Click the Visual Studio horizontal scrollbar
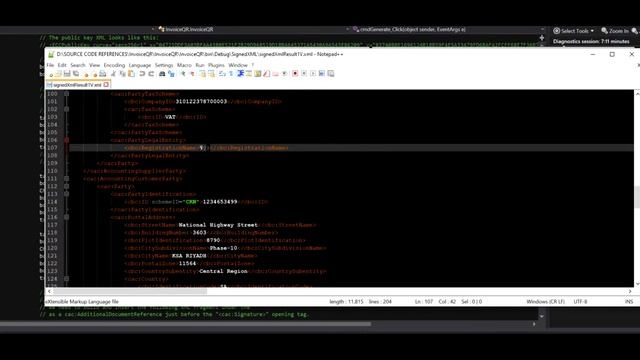This screenshot has width=640, height=360. coord(186,324)
